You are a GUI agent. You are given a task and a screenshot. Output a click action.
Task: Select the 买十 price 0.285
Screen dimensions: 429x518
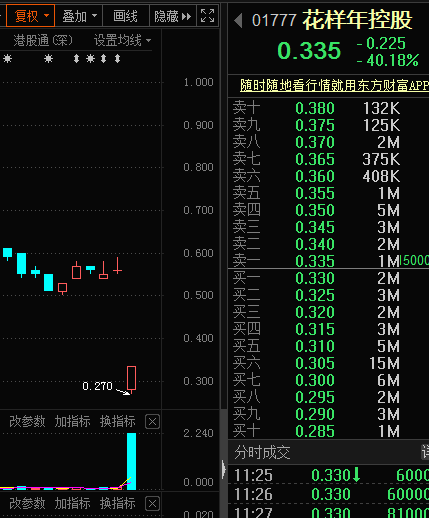(x=315, y=431)
